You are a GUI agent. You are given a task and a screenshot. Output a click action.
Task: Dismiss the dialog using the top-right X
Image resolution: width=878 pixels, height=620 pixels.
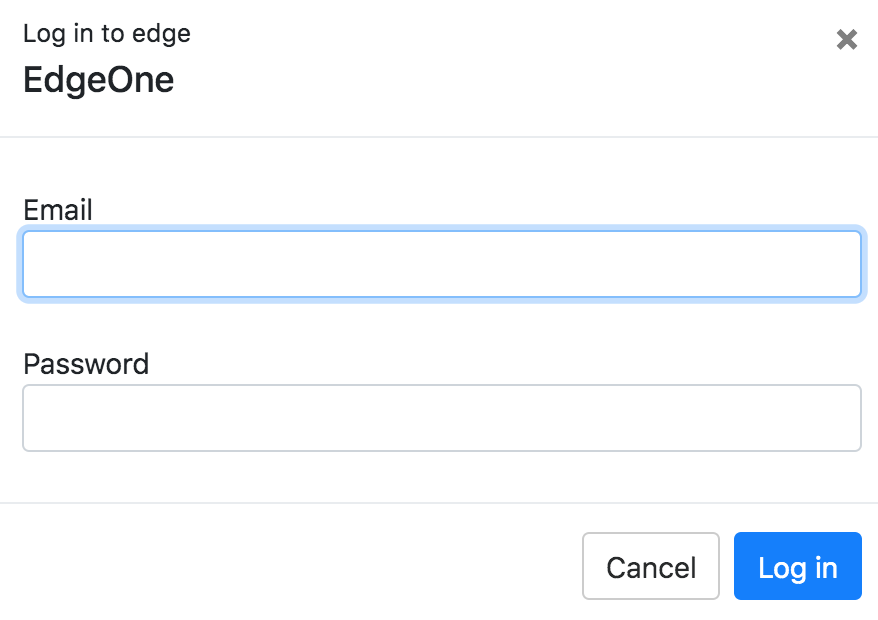846,40
